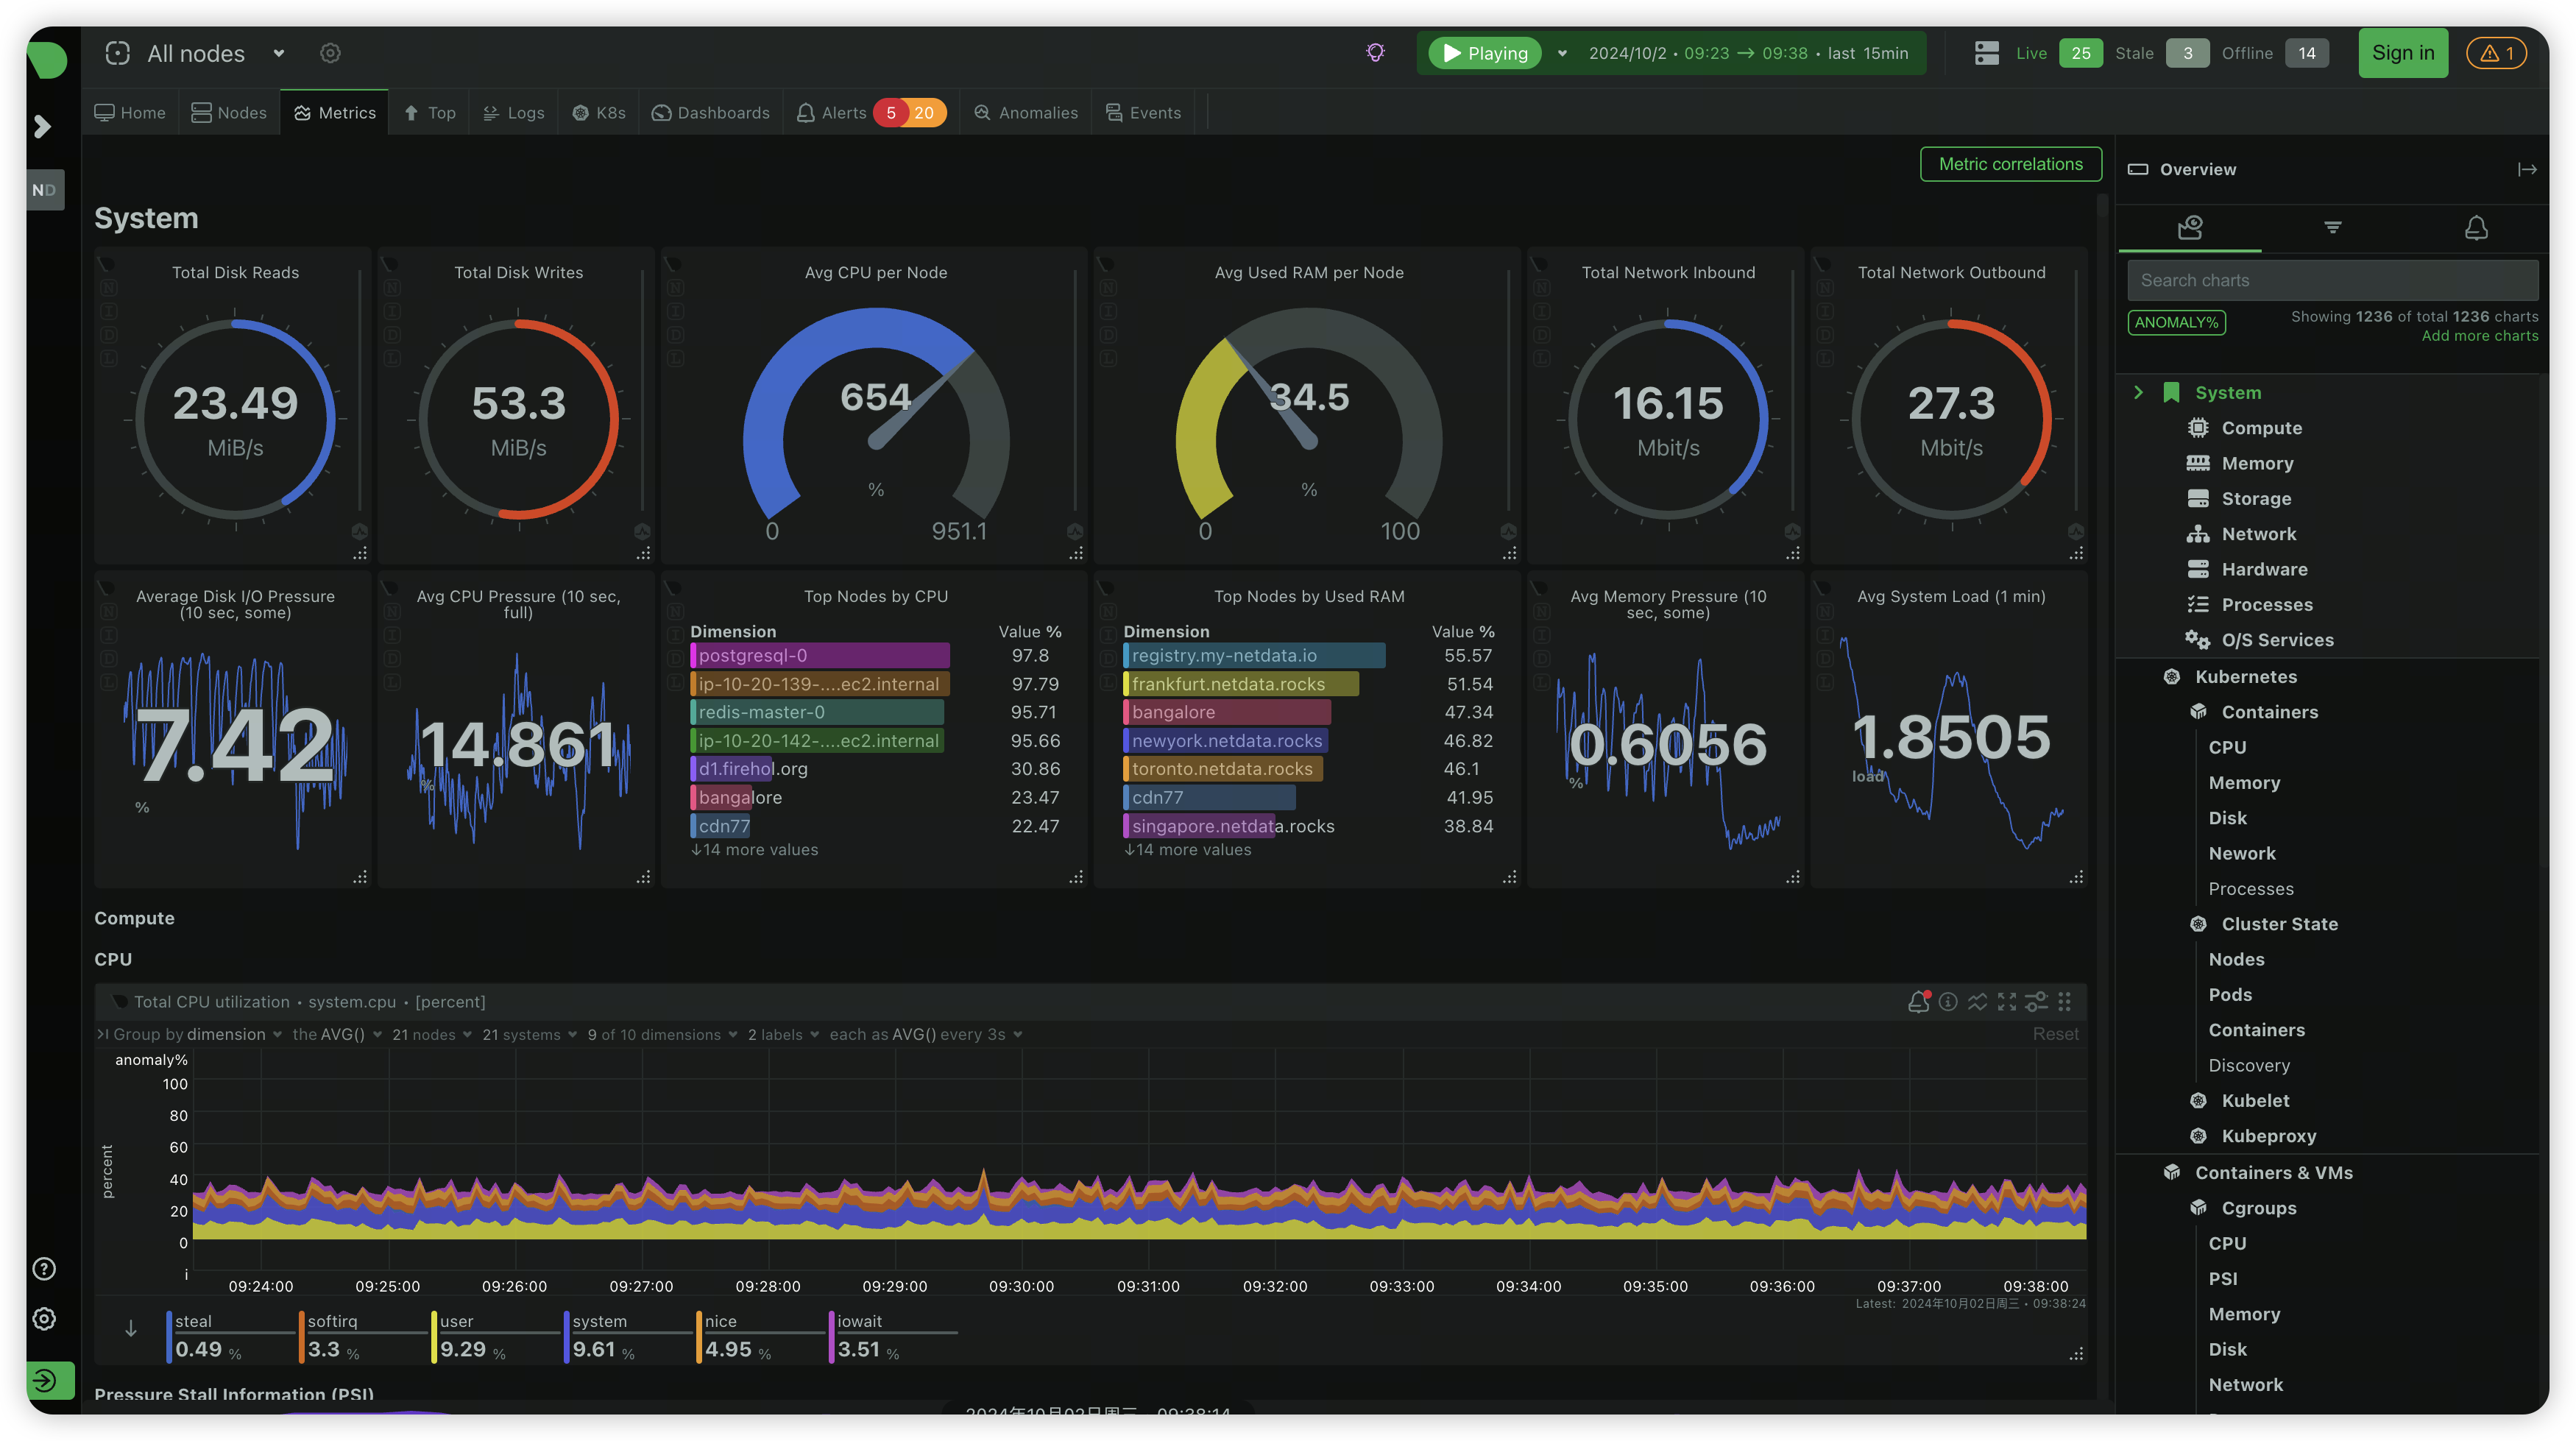Switch to the Anomalies tab
The width and height of the screenshot is (2576, 1441).
click(x=1026, y=113)
